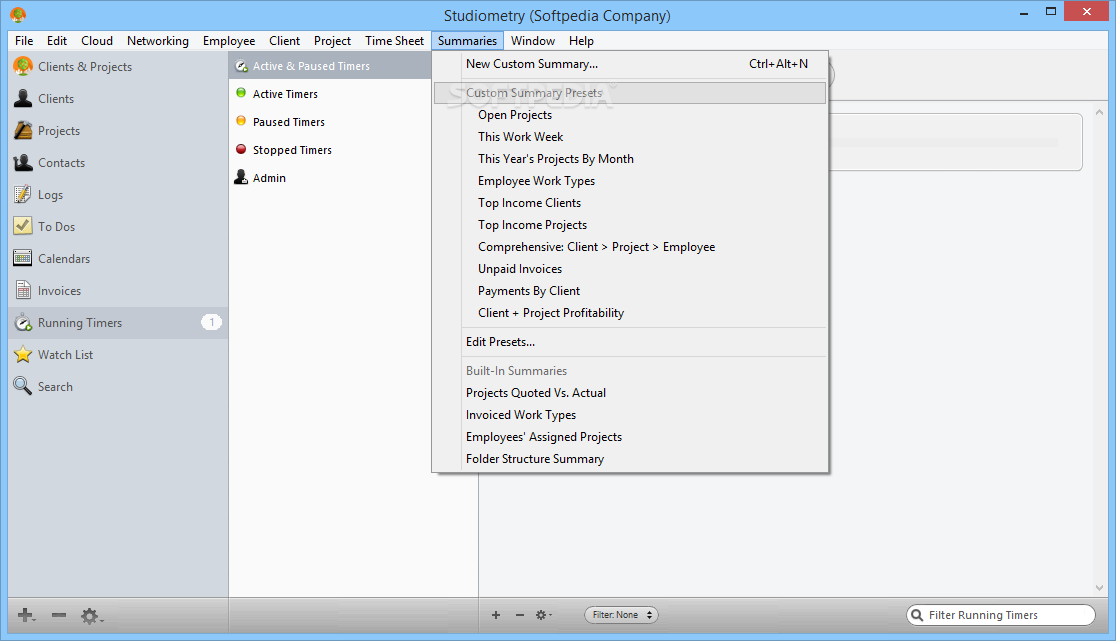Select the Search magnifier icon in sidebar
Screen dimensions: 1116x641
point(23,386)
